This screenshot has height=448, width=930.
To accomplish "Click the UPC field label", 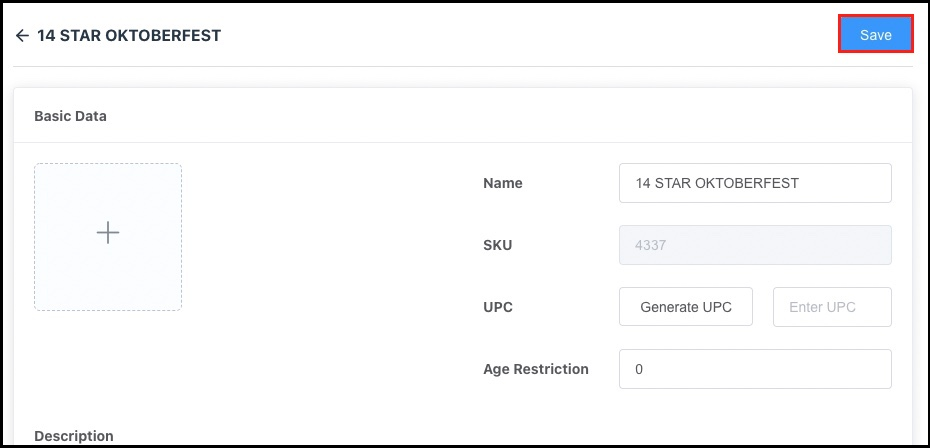I will [x=498, y=307].
